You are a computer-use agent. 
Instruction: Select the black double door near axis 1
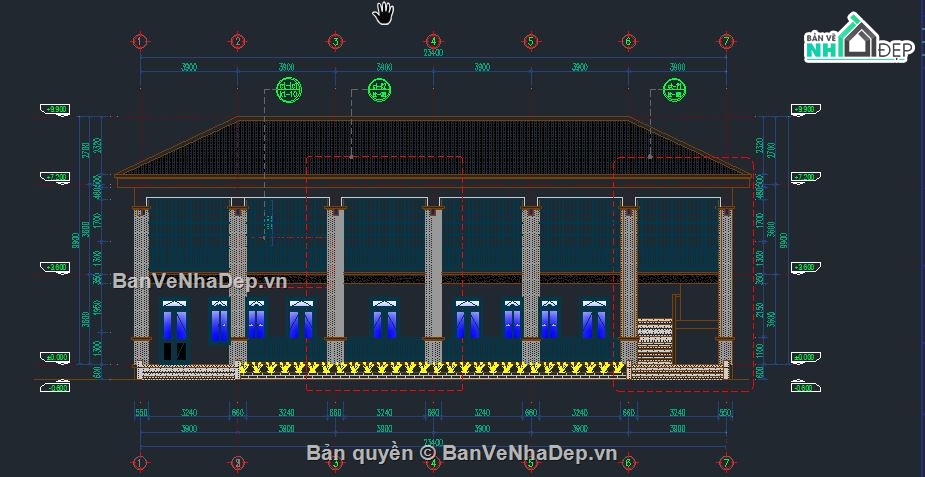175,351
